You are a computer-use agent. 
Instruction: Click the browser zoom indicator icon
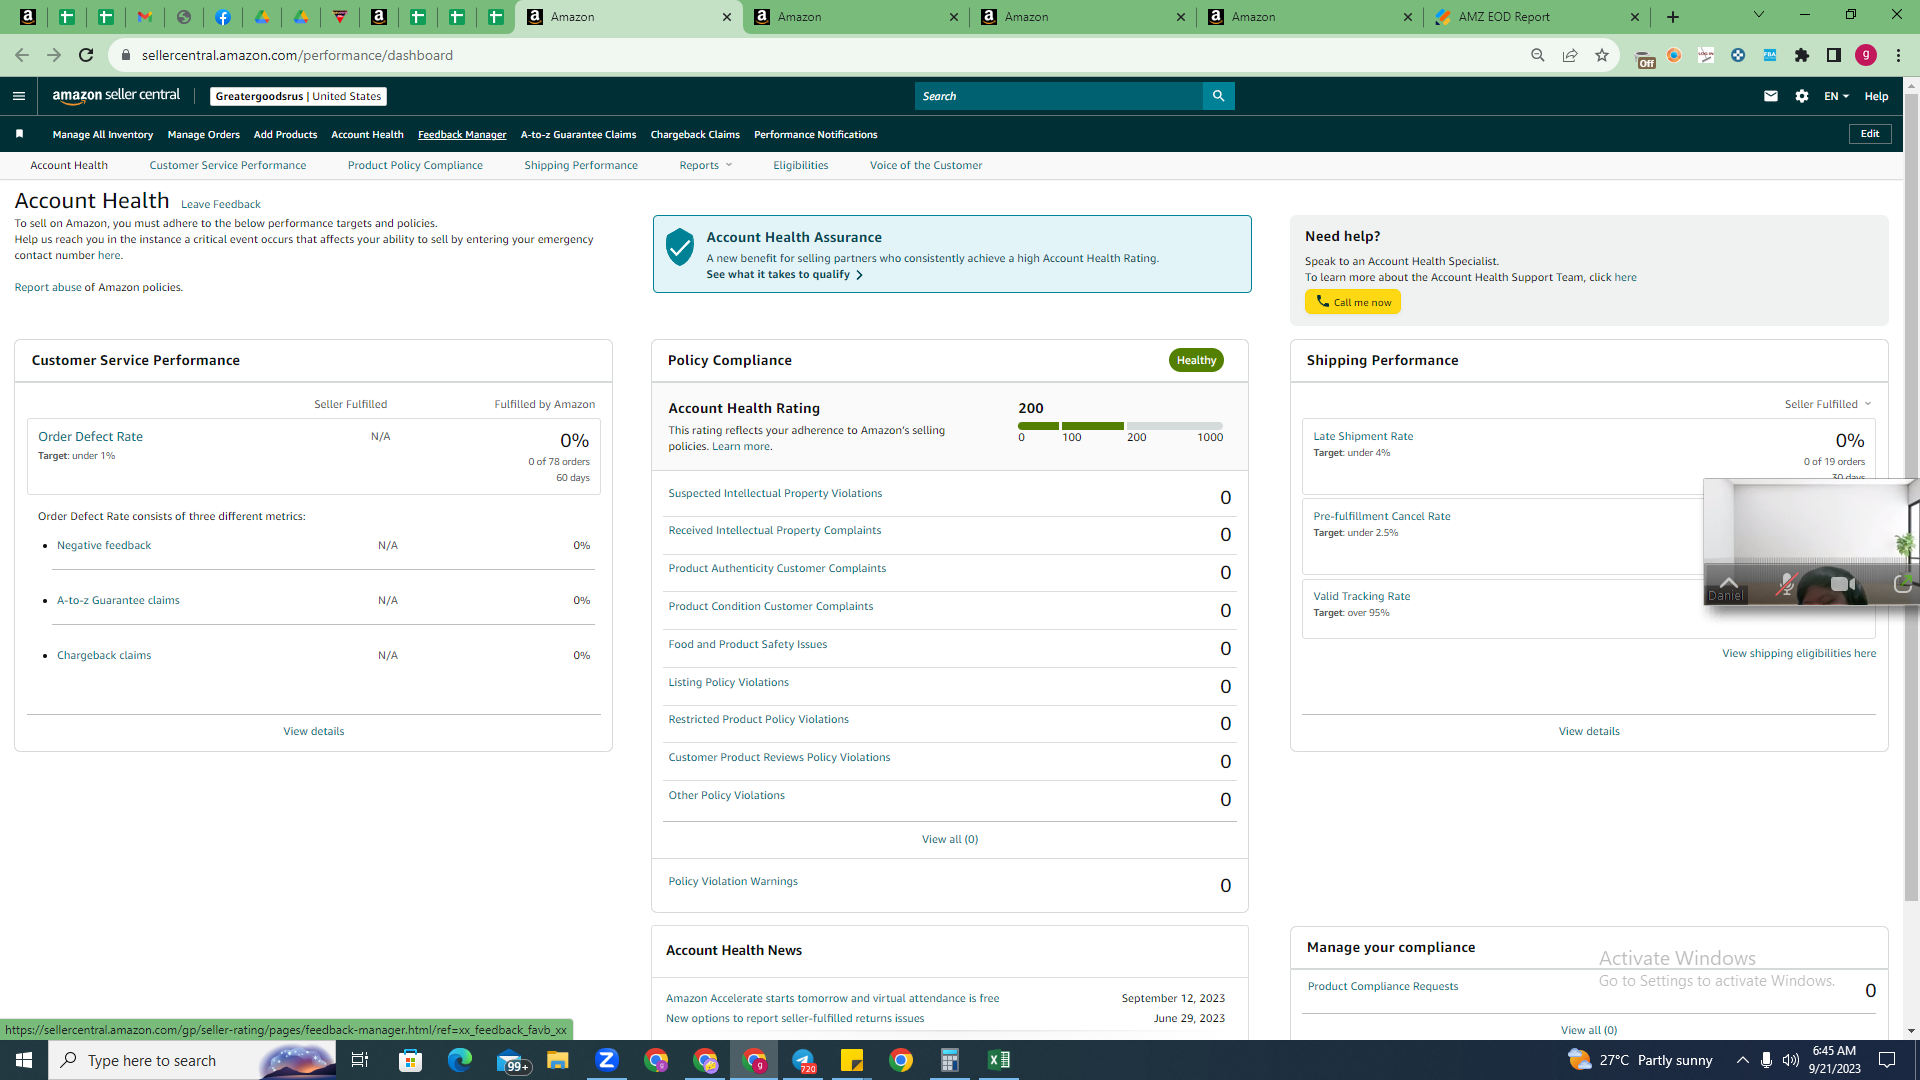pos(1538,55)
